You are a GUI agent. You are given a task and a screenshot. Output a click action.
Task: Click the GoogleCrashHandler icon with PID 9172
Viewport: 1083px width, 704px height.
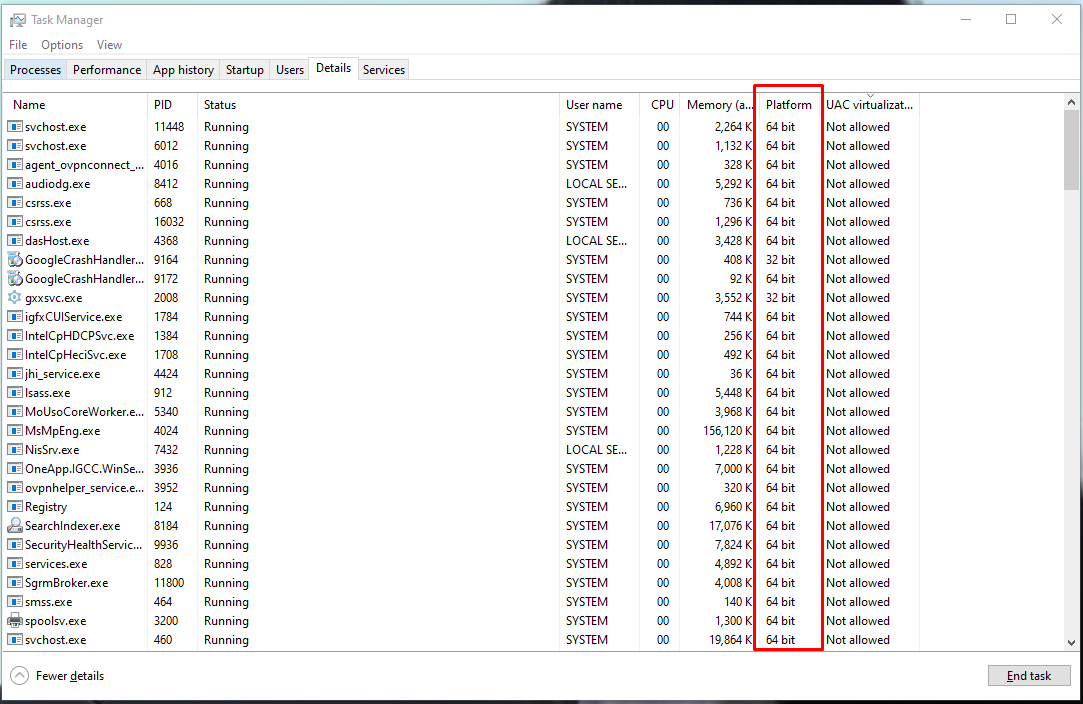[x=15, y=278]
